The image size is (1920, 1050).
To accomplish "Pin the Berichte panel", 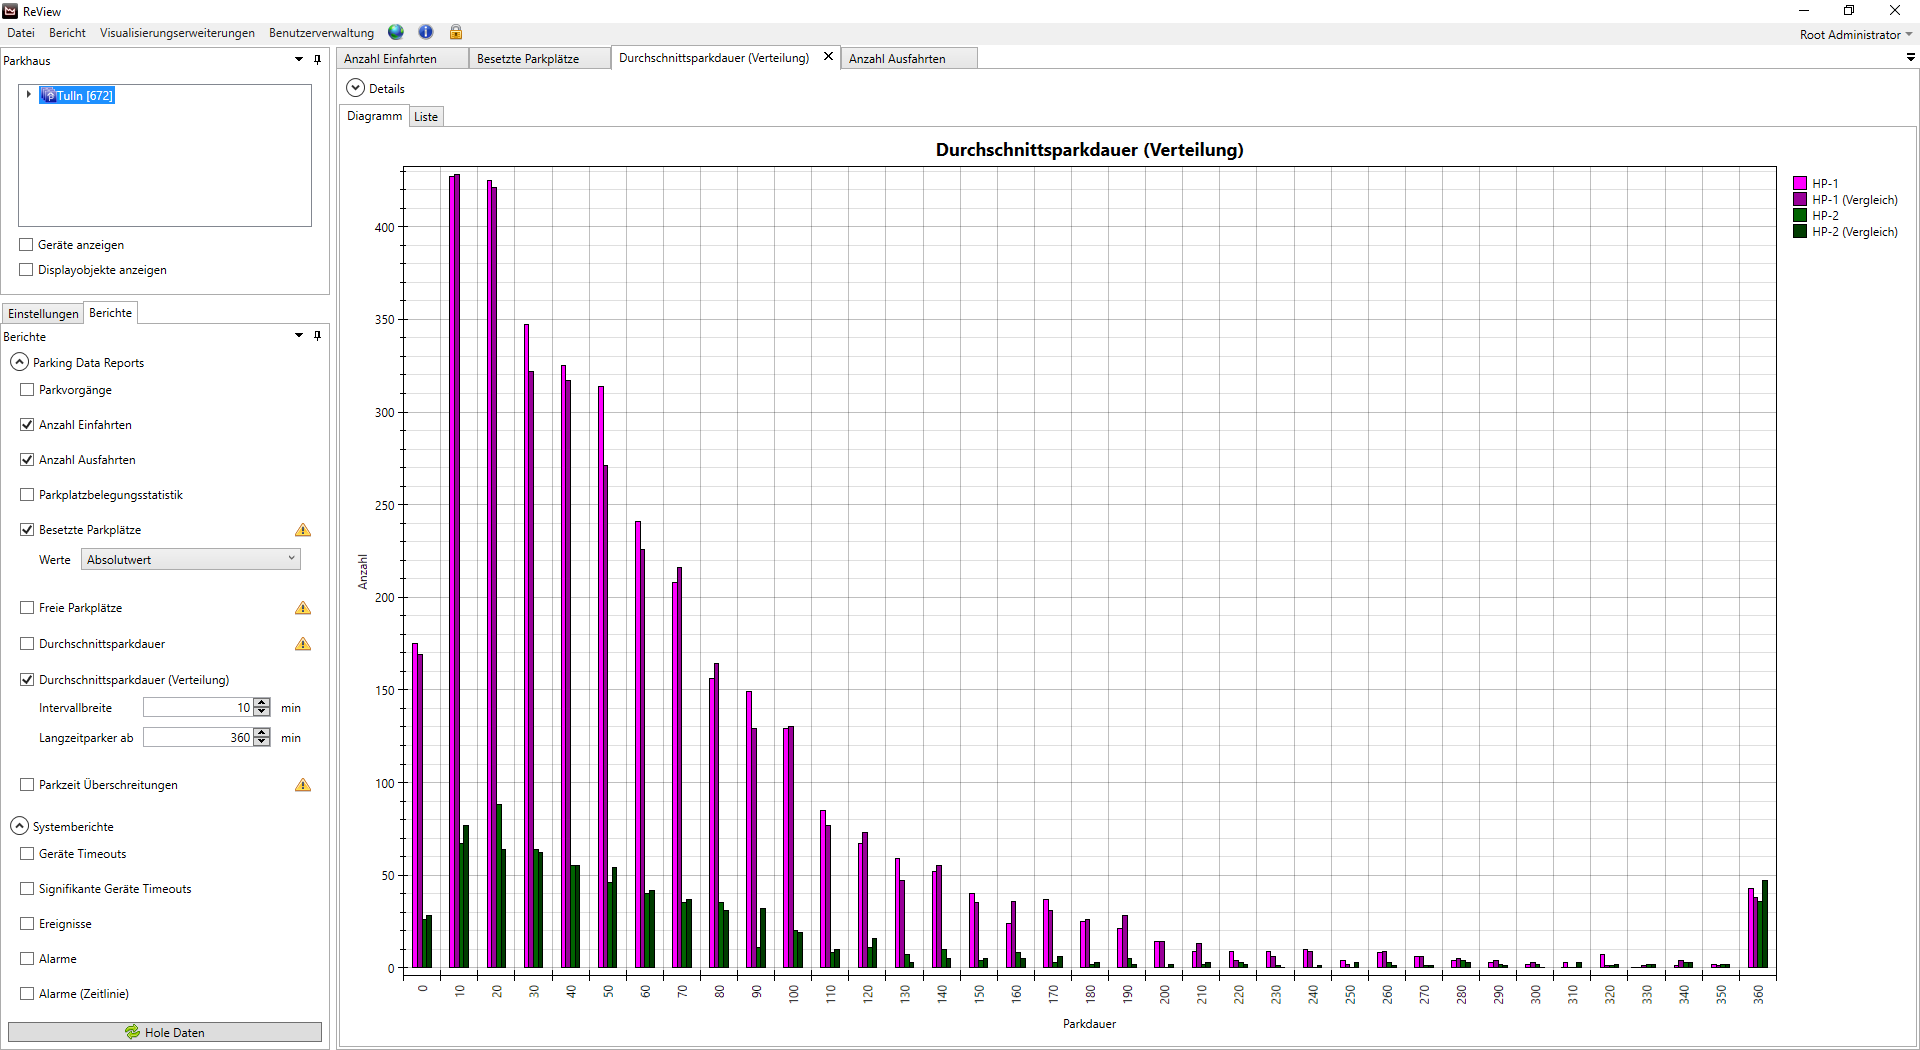I will (318, 336).
